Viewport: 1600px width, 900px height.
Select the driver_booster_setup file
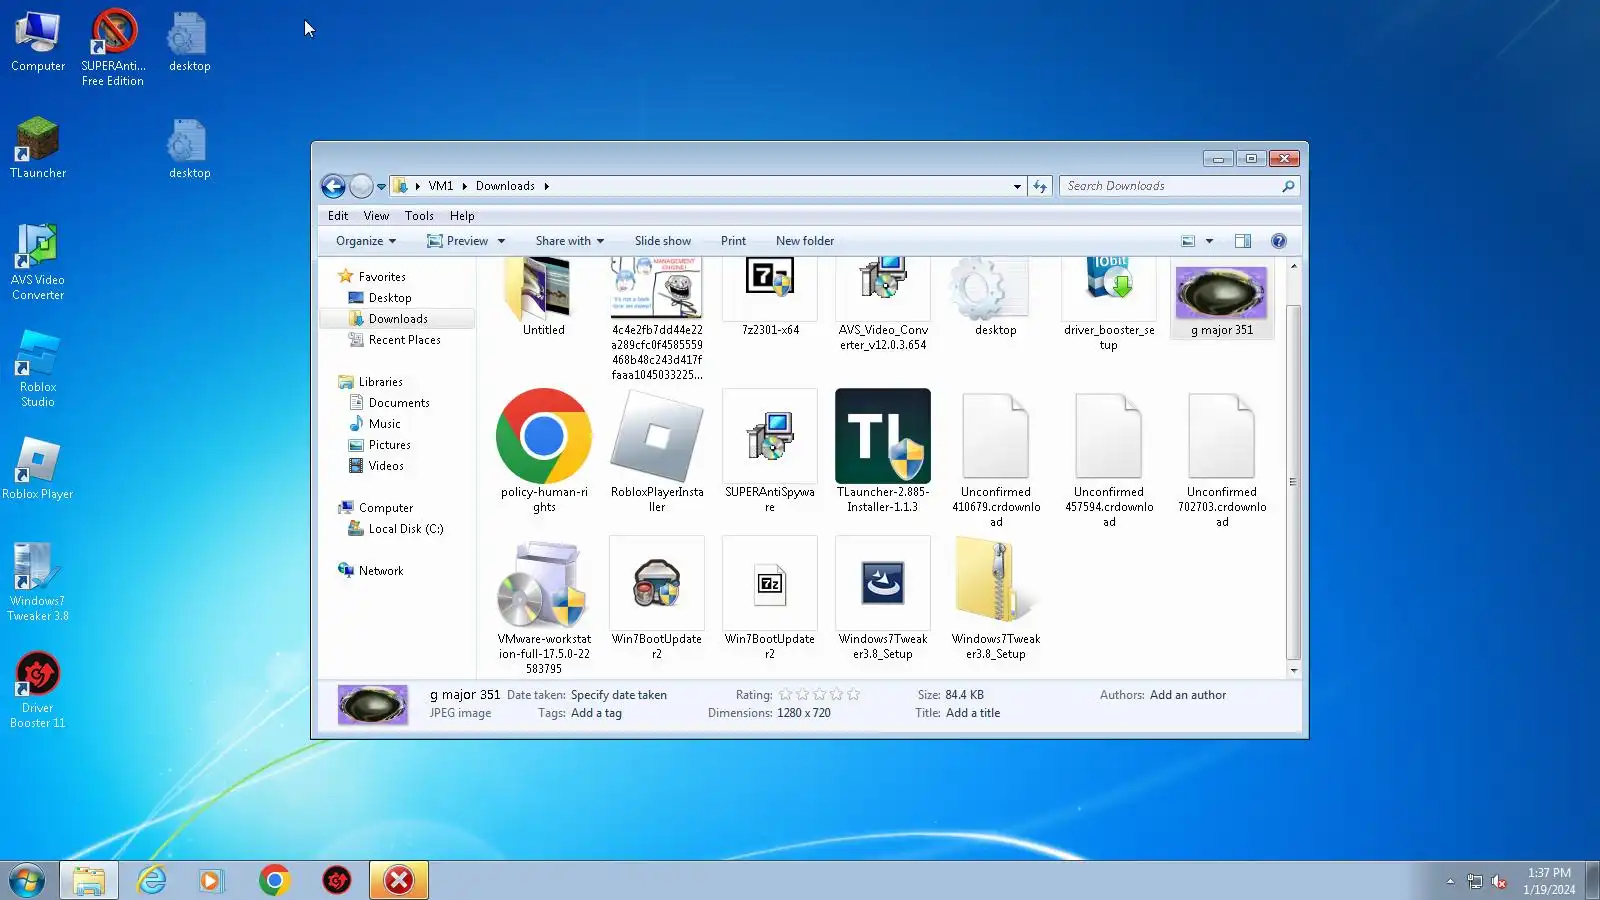[1109, 304]
